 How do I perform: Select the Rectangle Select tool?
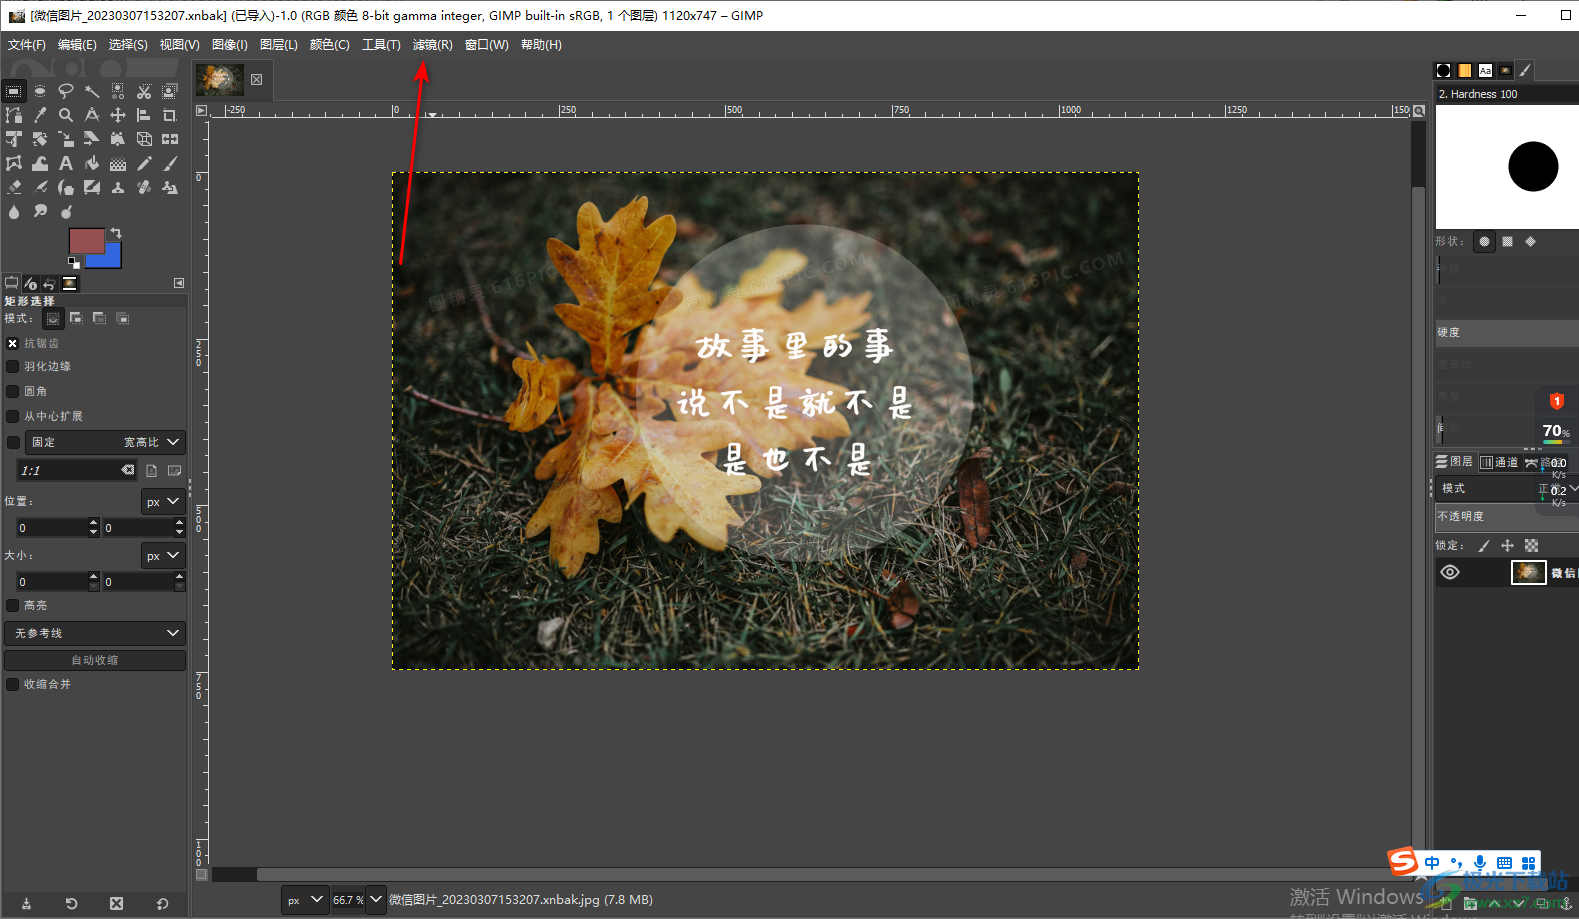[14, 91]
